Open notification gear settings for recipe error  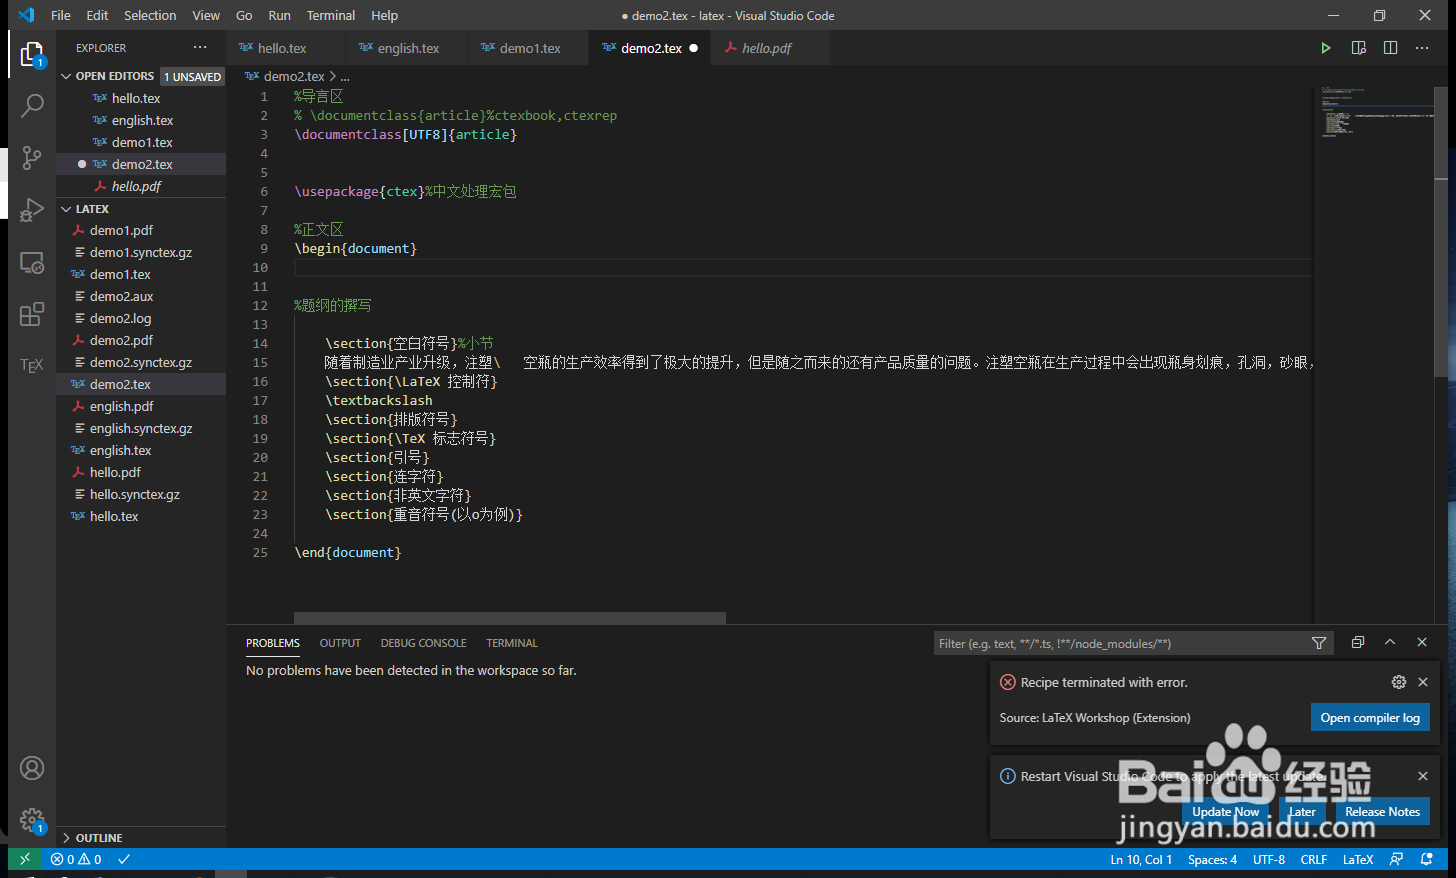[x=1399, y=682]
